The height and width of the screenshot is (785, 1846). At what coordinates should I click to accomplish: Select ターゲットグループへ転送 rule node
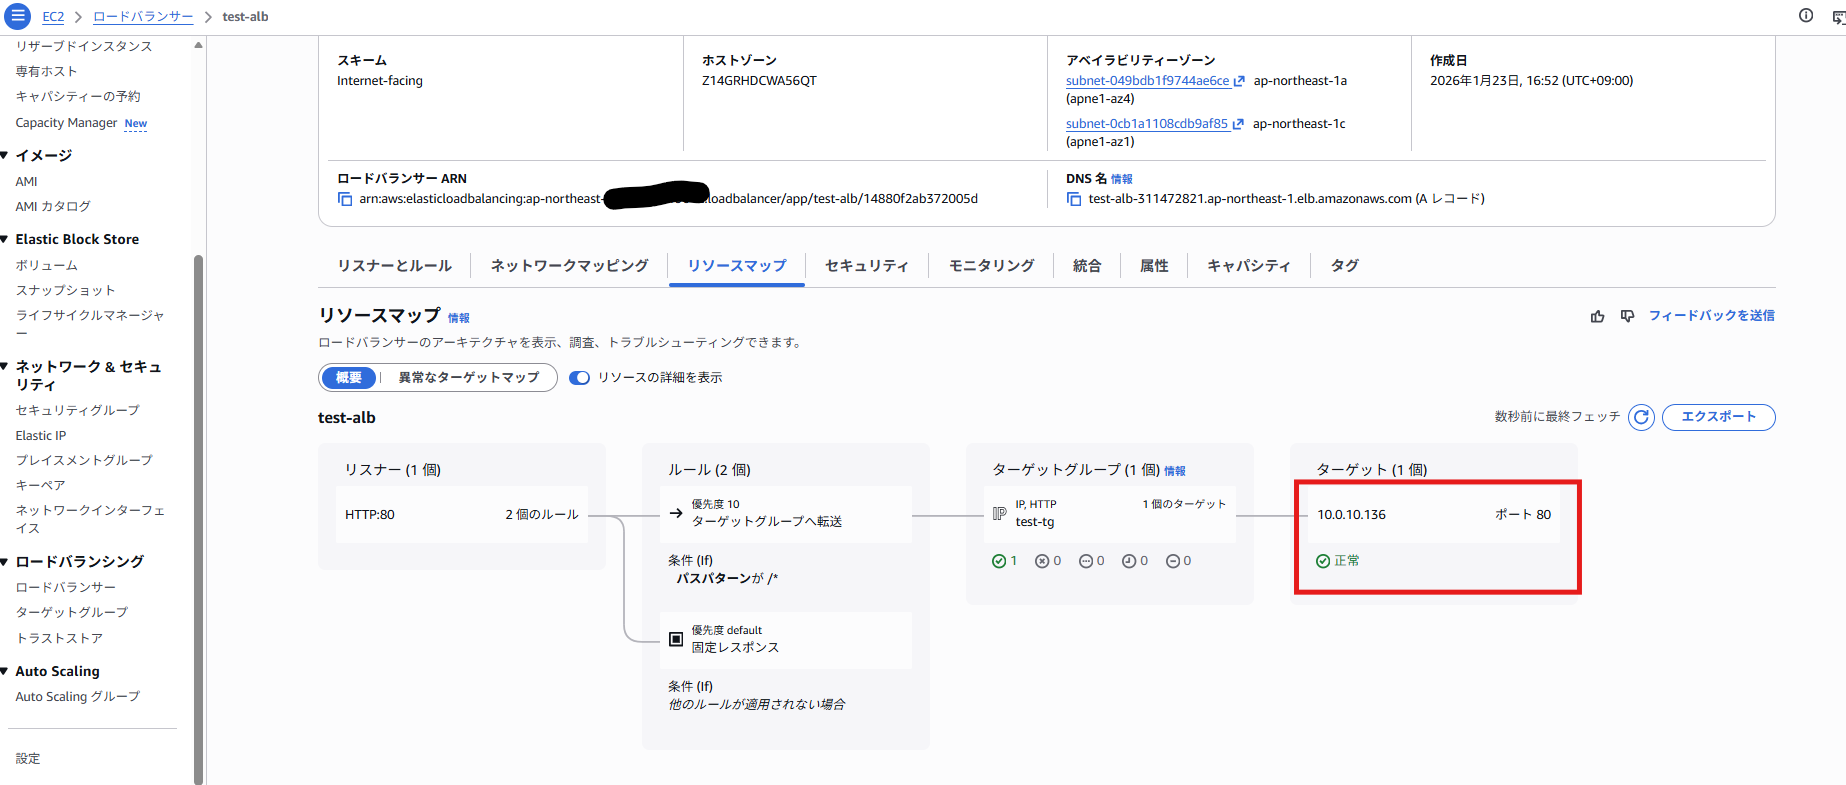[785, 515]
